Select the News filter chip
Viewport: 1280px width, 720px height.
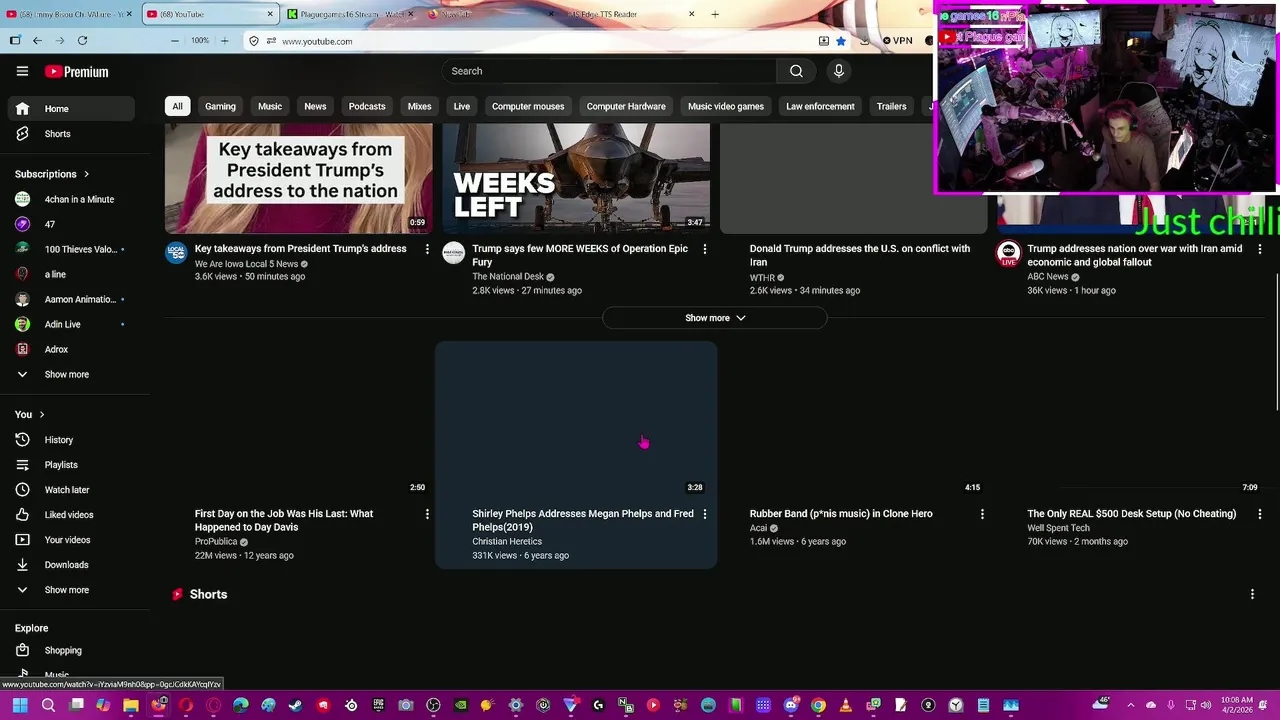(315, 106)
